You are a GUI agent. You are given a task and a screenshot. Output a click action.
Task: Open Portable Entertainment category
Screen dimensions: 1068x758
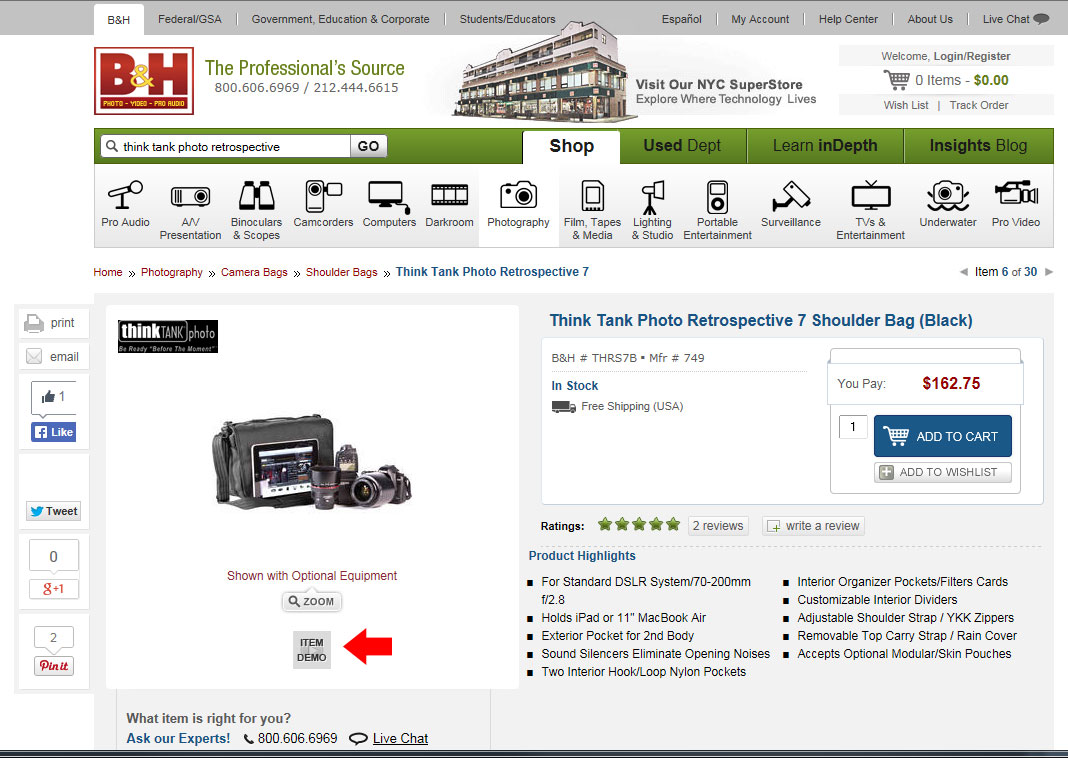[x=717, y=210]
